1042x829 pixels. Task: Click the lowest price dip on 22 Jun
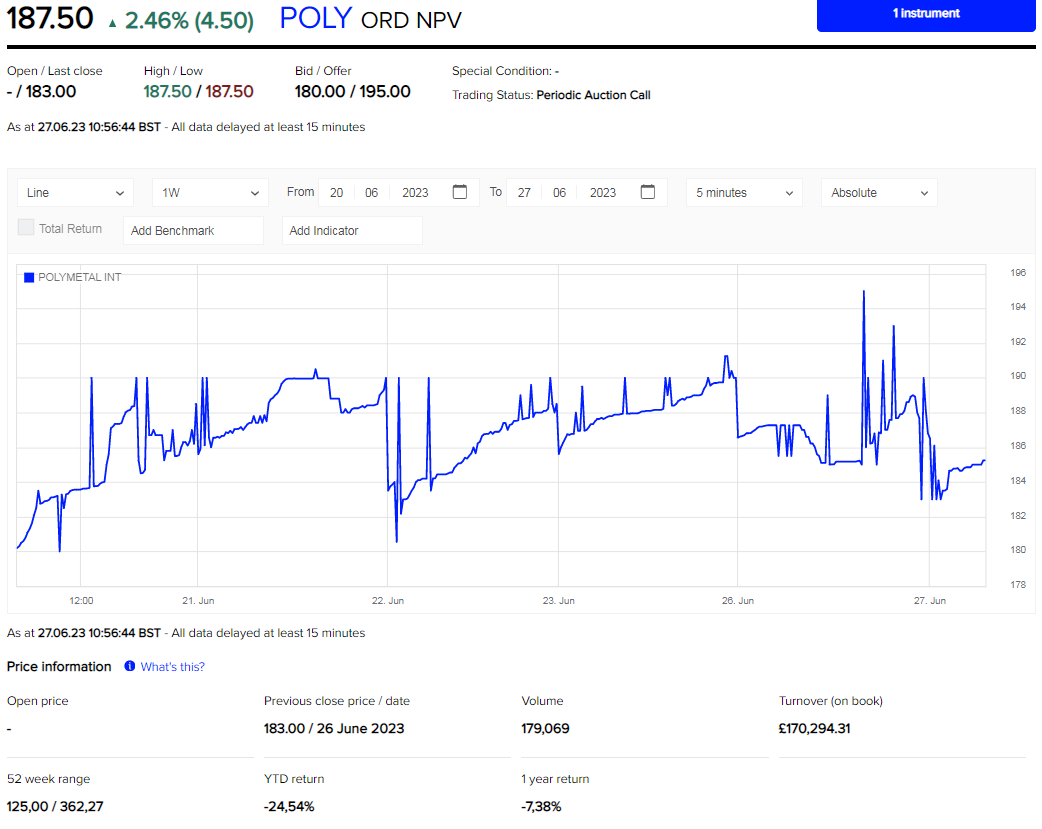click(x=397, y=540)
